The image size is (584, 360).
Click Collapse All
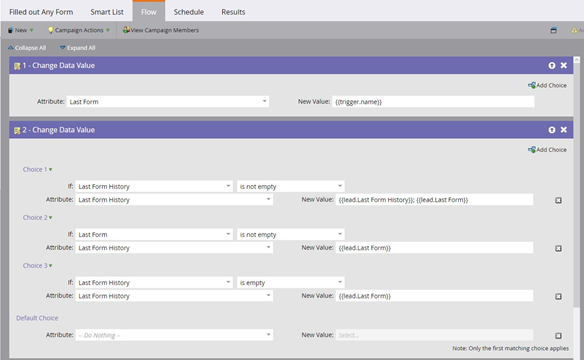[x=27, y=48]
